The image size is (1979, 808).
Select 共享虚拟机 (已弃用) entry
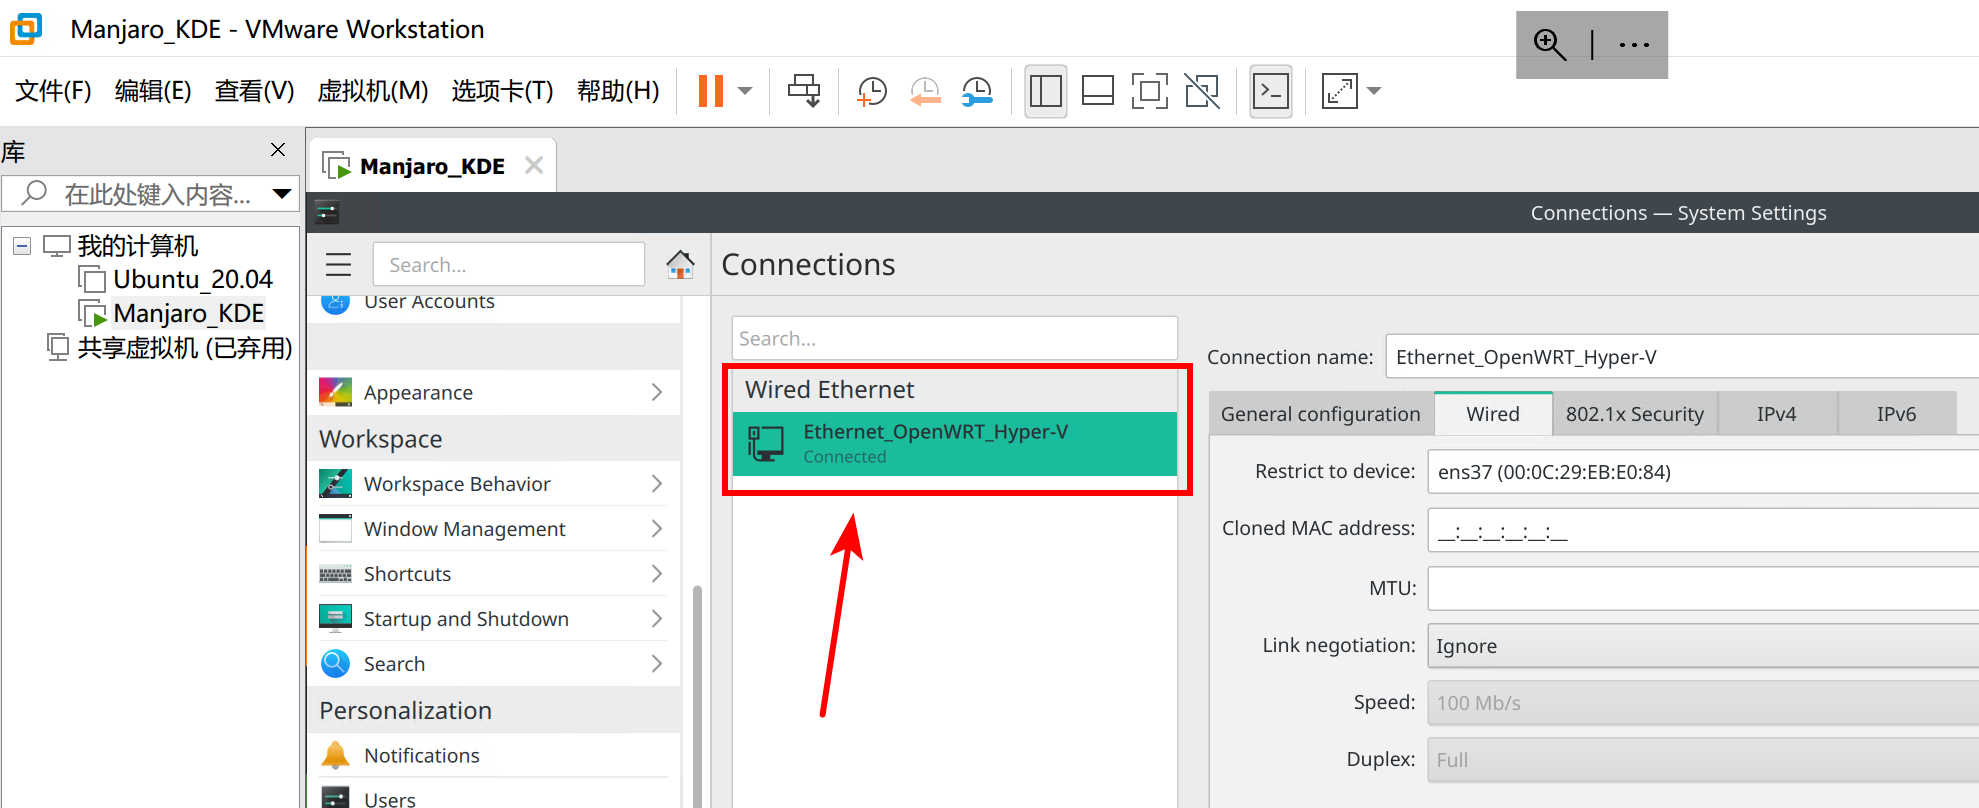click(x=184, y=348)
